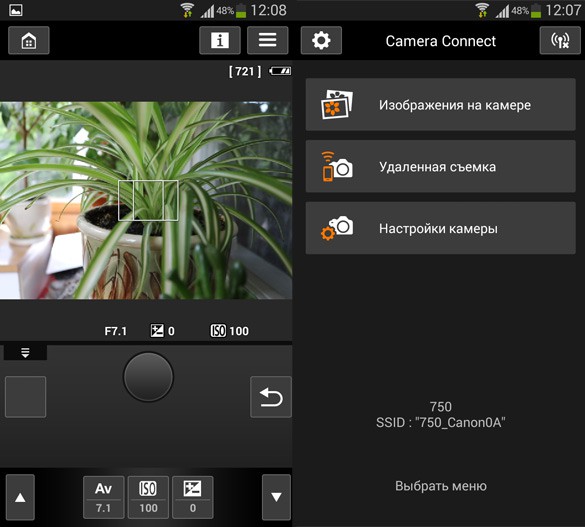Open Настройки камеры

pos(441,228)
